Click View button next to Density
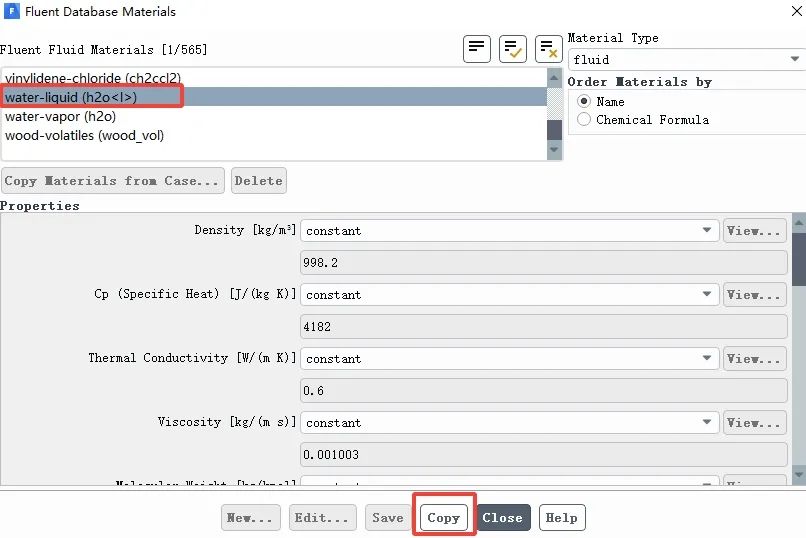 coord(754,231)
